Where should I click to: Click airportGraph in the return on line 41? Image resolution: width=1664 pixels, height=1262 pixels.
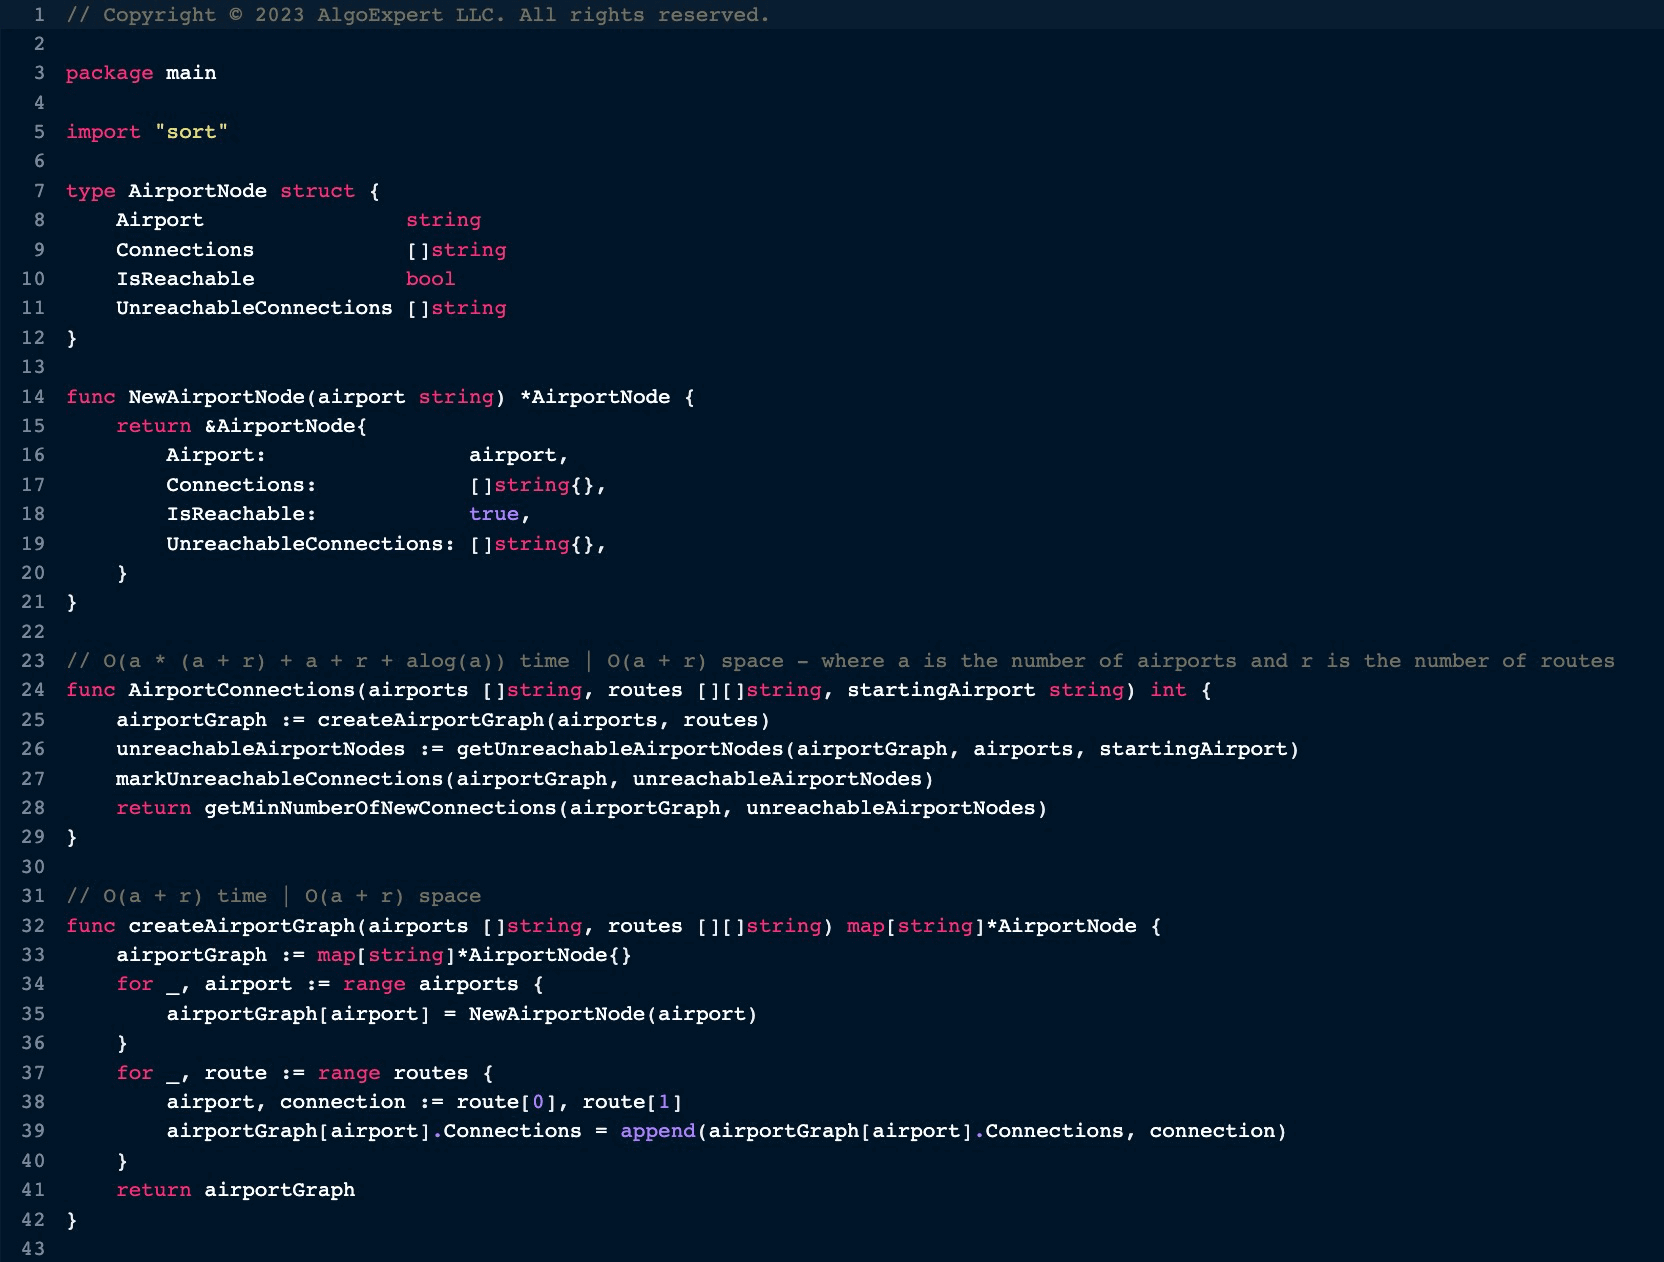tap(279, 1190)
